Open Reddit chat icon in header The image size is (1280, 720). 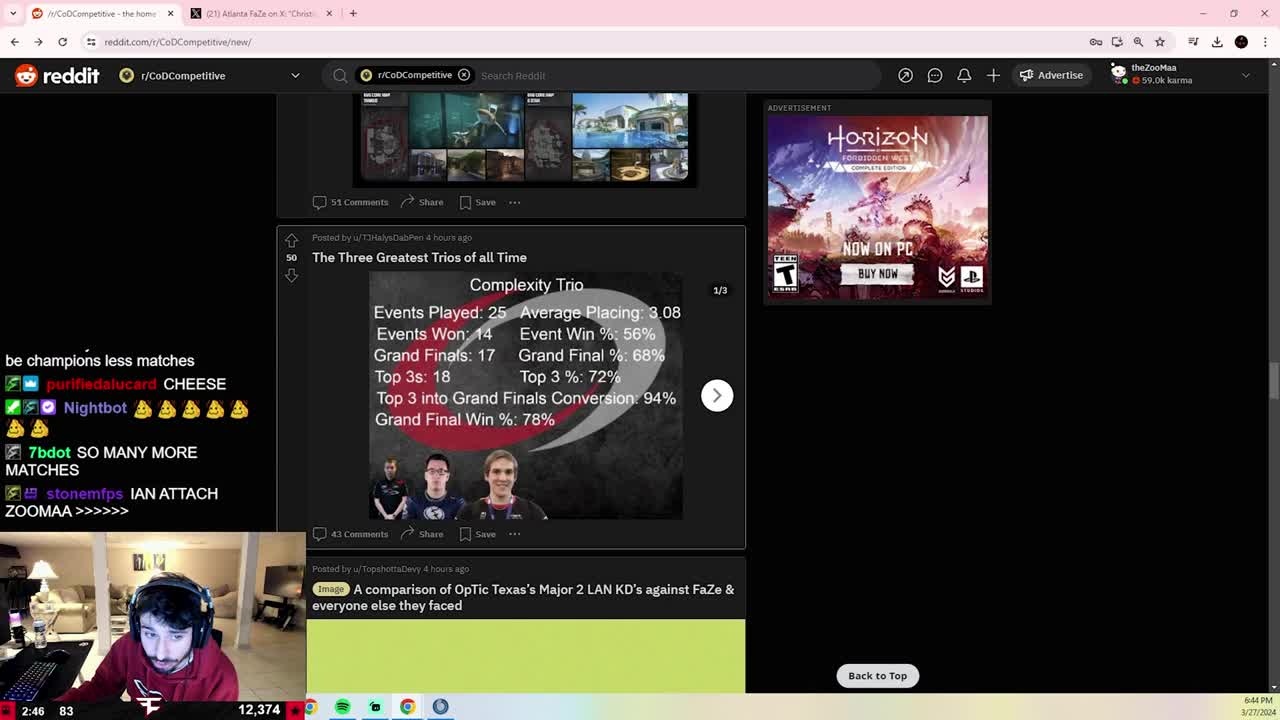[x=935, y=75]
